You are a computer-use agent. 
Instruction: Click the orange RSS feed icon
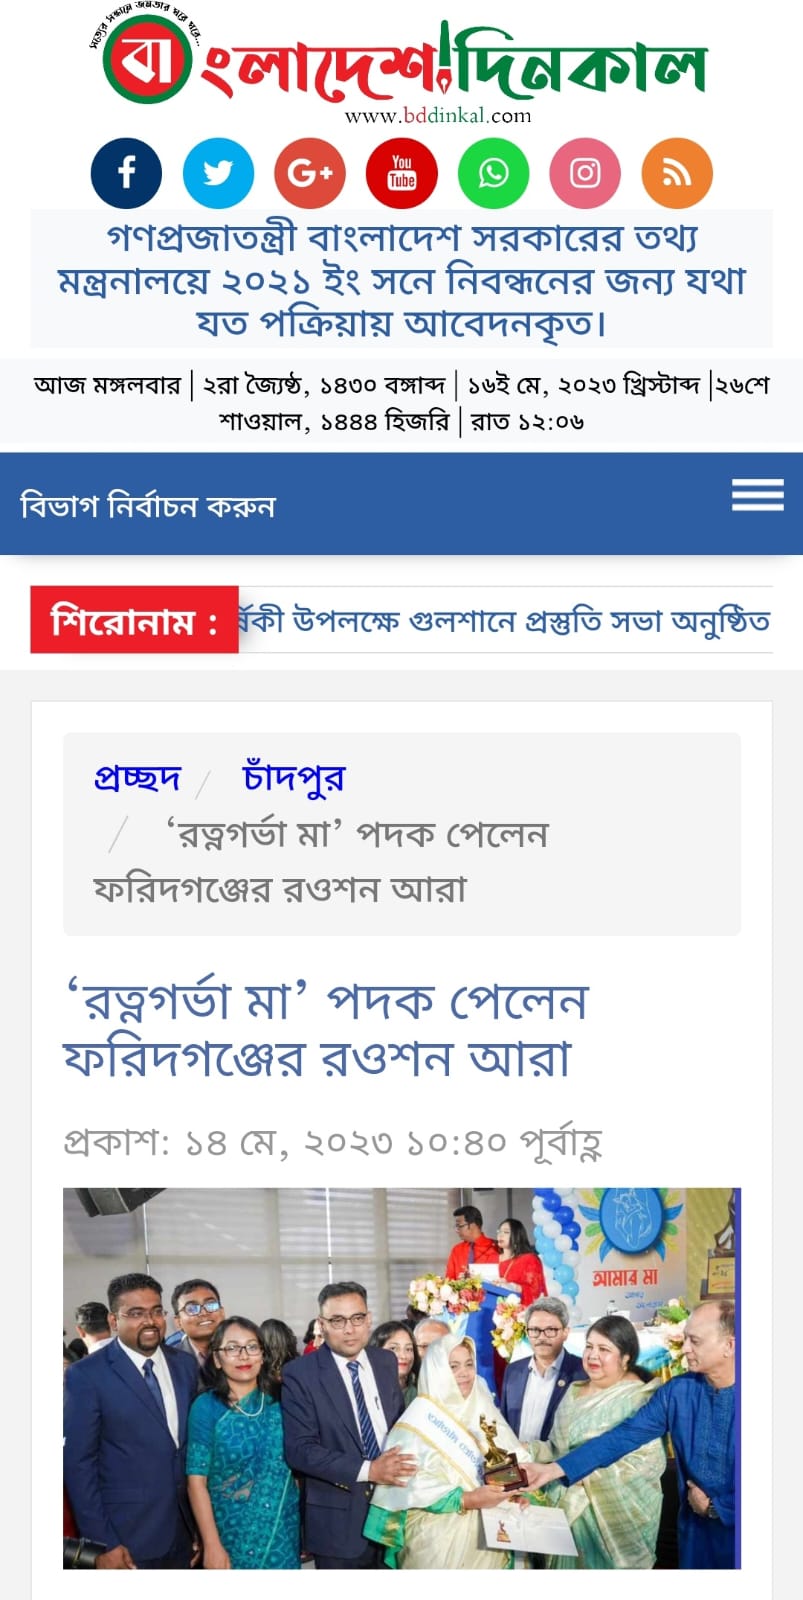click(x=677, y=173)
